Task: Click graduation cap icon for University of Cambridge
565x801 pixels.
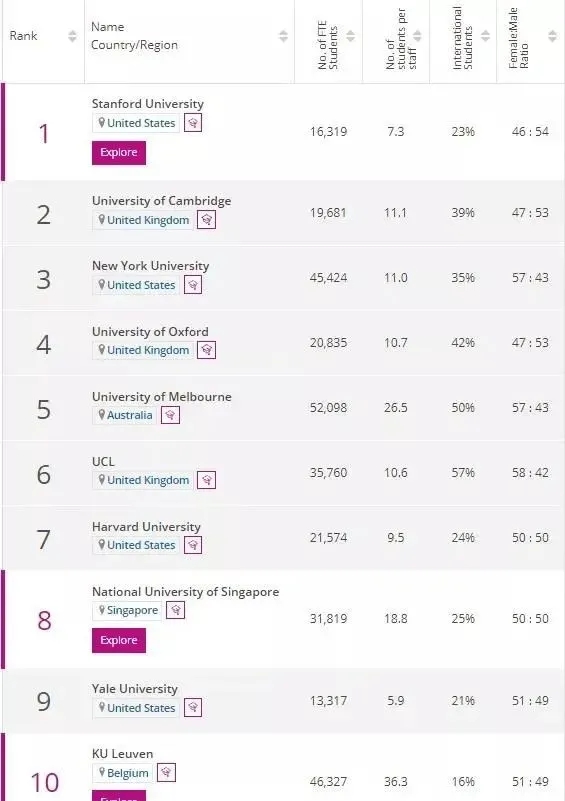Action: [206, 220]
